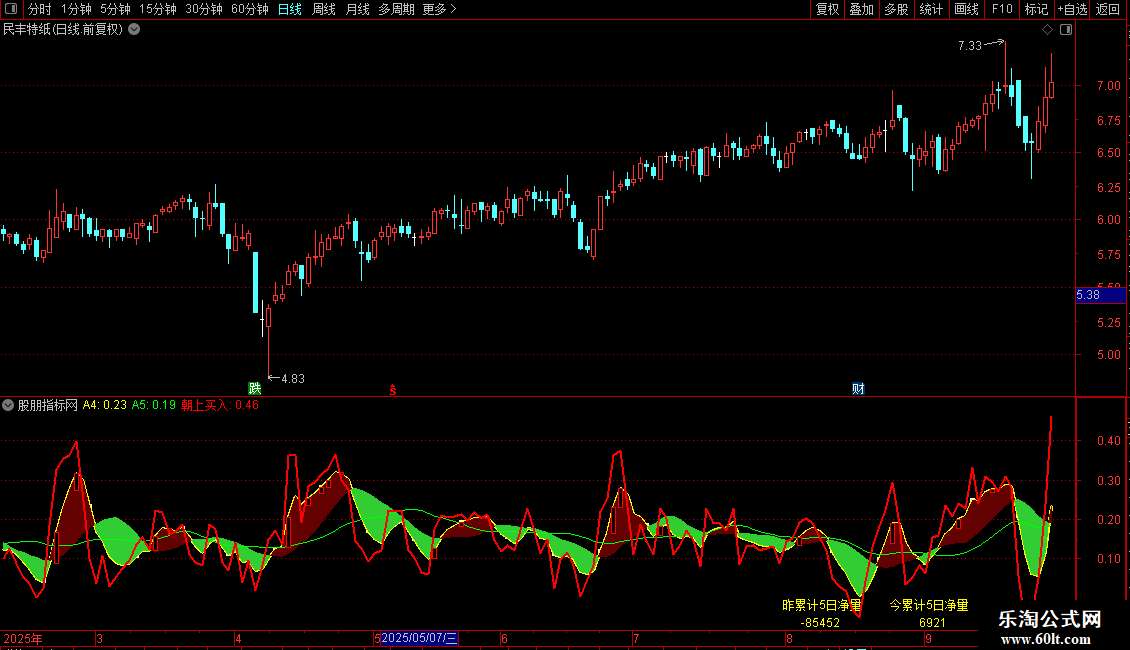Click the A4: 0.23 indicator value

[104, 405]
